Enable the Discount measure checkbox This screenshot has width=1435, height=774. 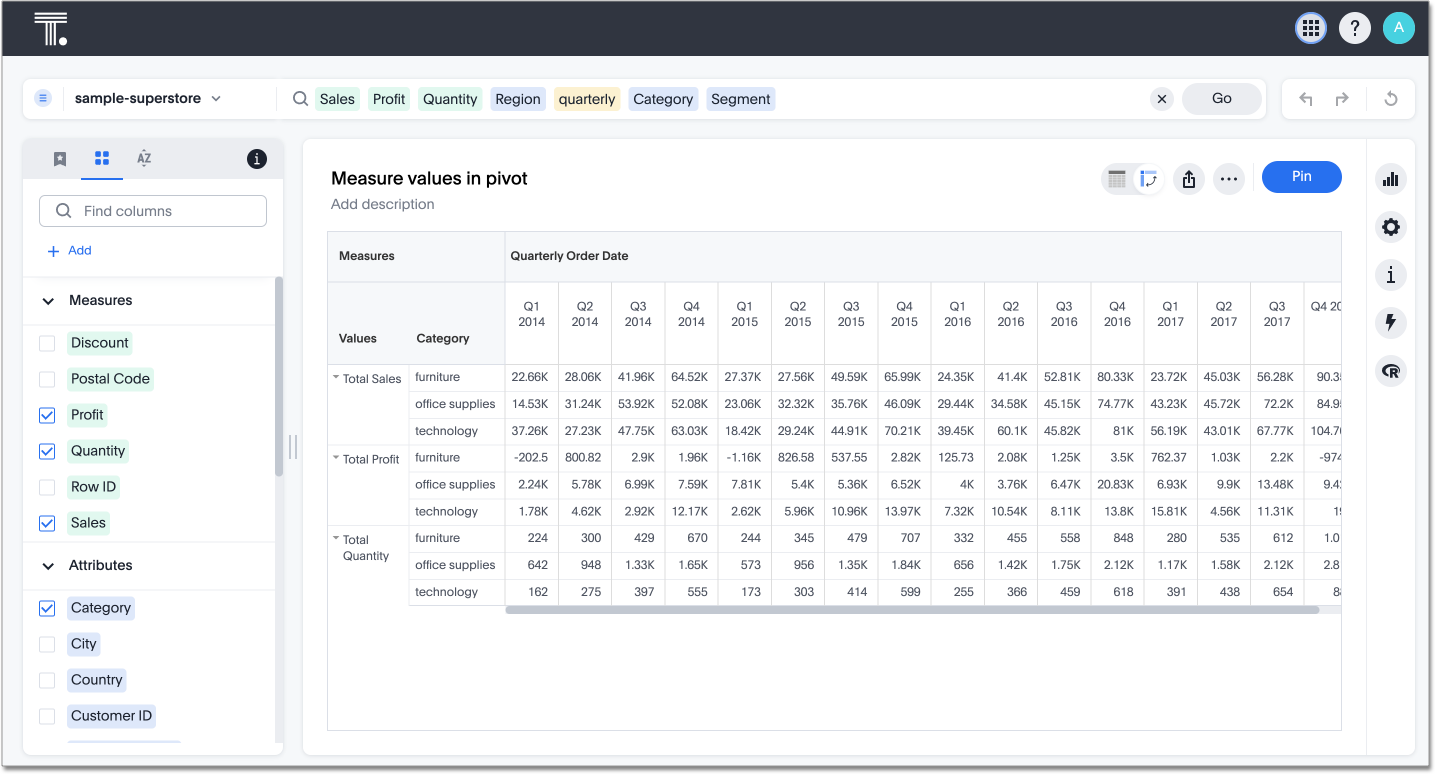point(47,343)
